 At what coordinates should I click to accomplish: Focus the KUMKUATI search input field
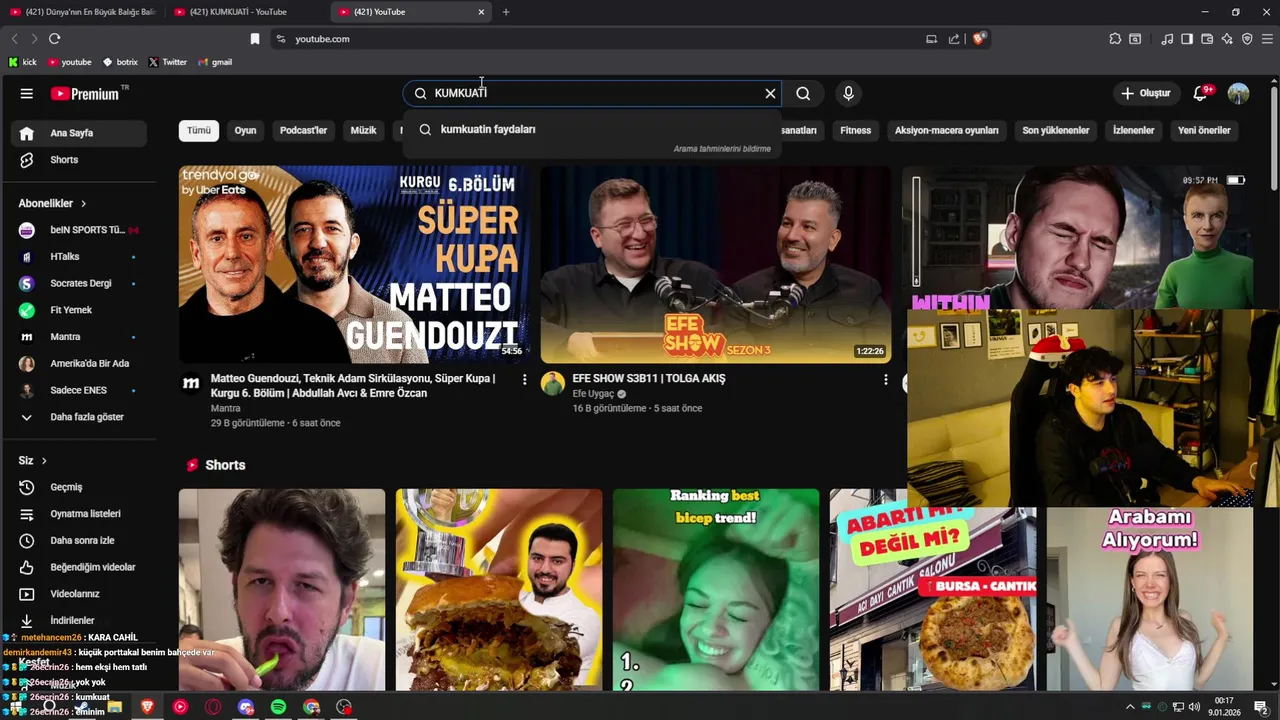click(x=594, y=93)
